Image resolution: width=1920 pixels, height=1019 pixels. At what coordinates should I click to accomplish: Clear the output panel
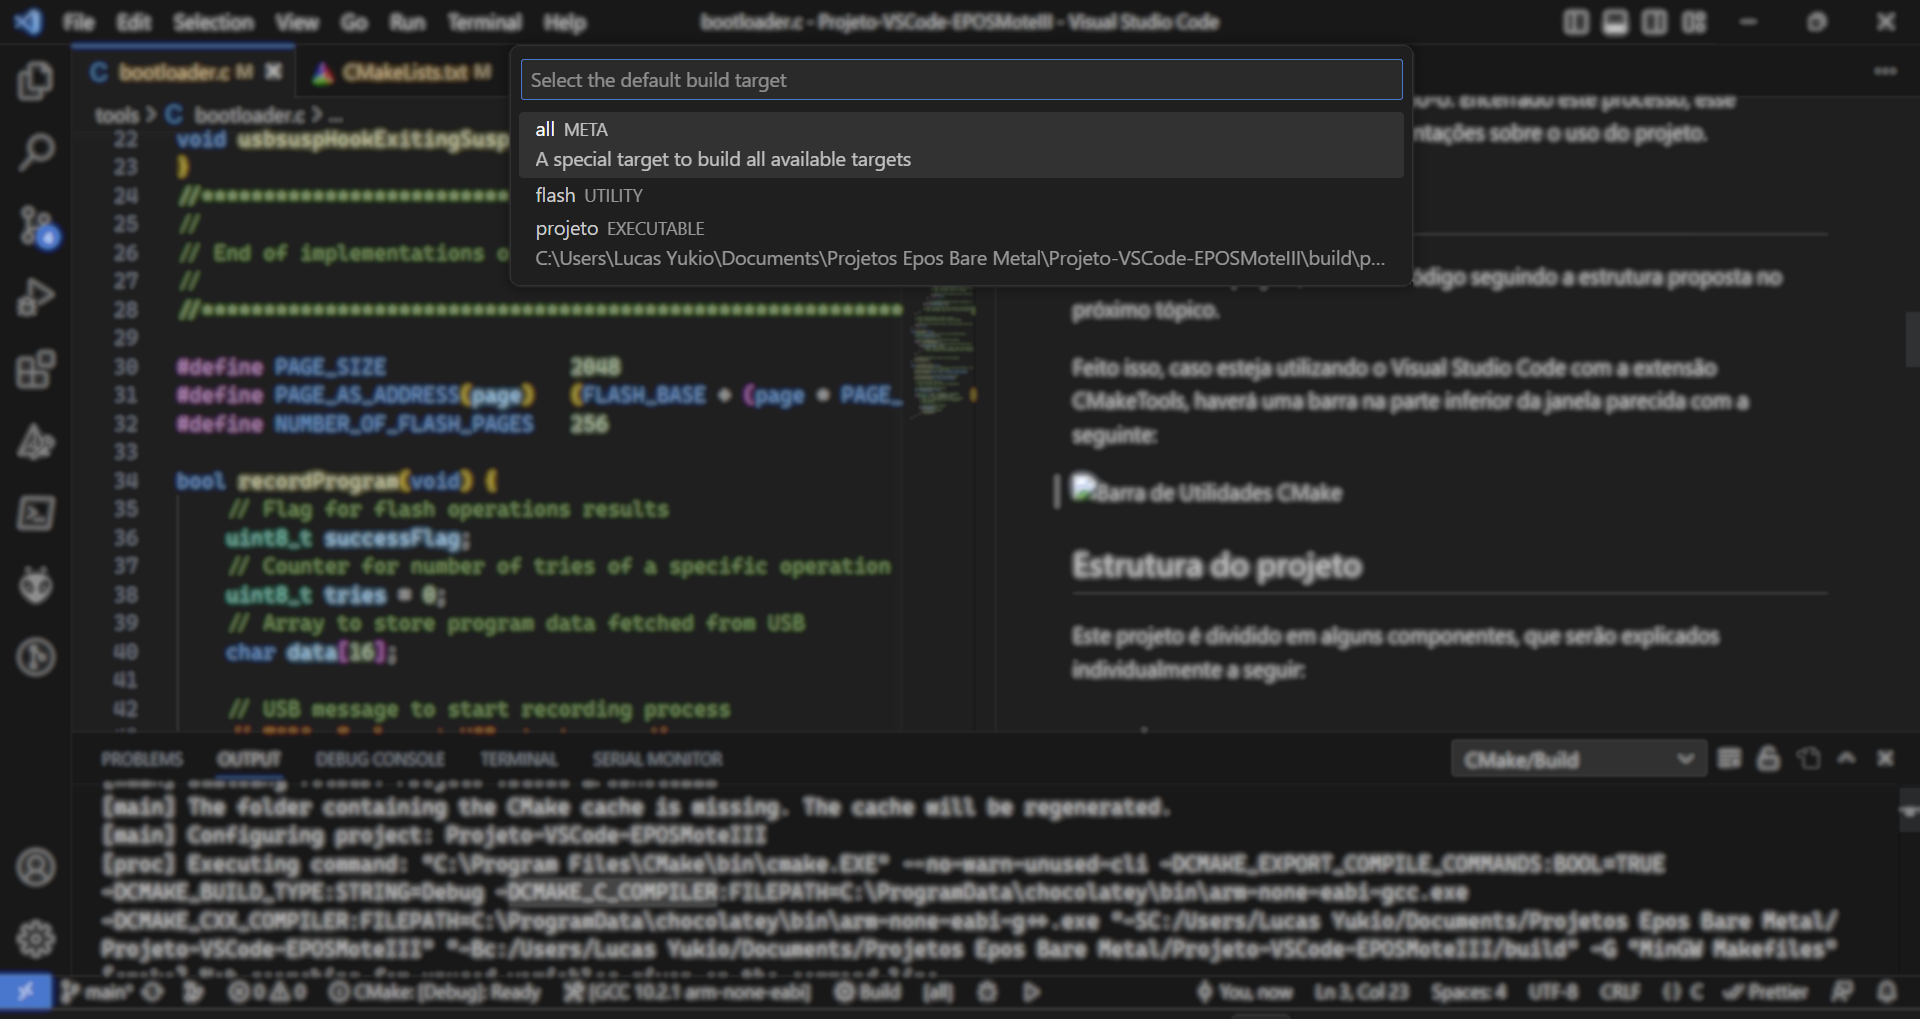tap(1729, 758)
